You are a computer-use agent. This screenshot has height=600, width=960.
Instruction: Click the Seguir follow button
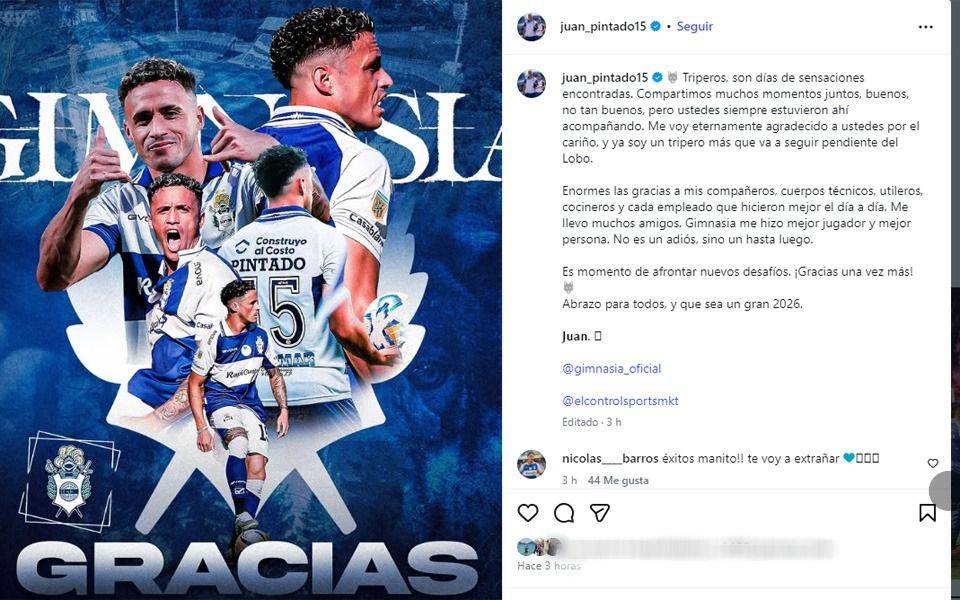[694, 26]
